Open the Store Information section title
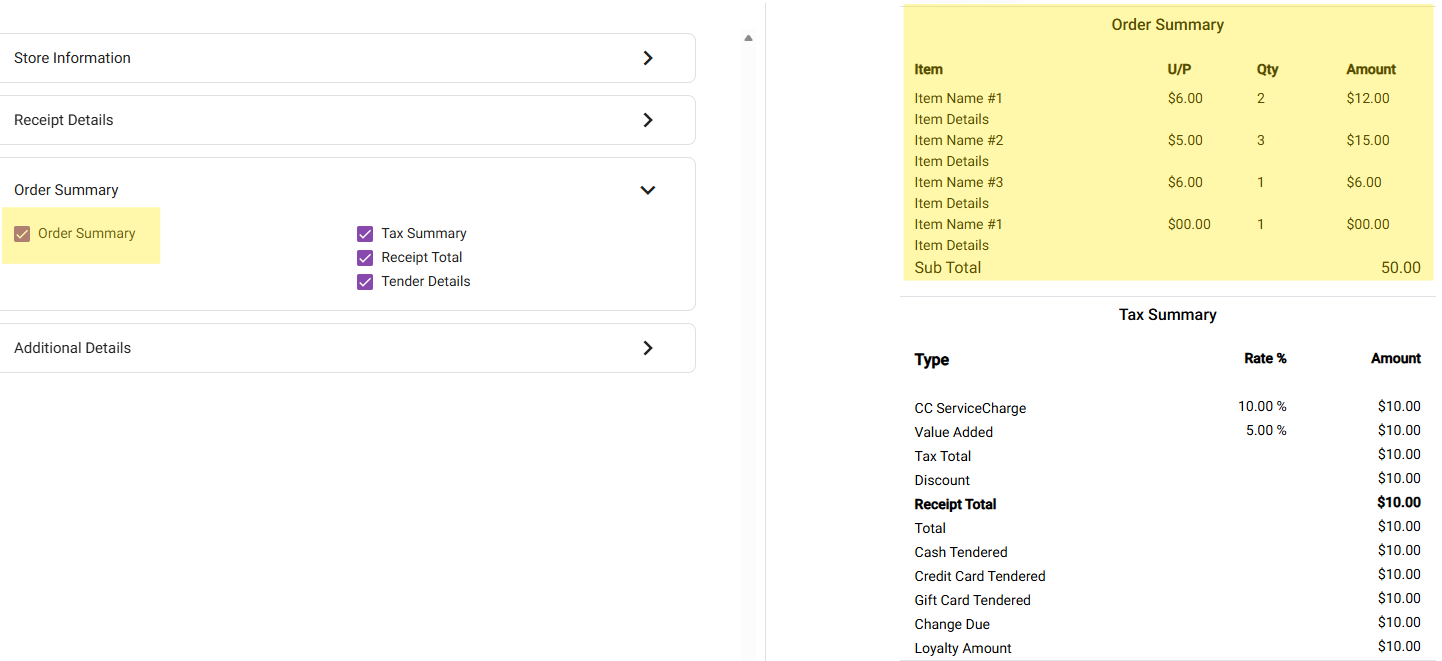 pyautogui.click(x=72, y=58)
